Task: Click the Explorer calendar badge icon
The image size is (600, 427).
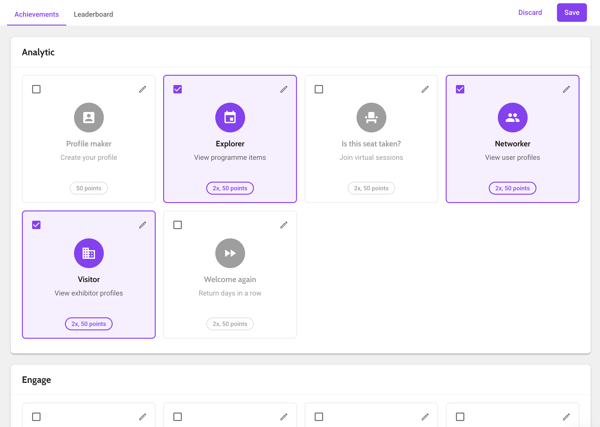Action: point(230,118)
